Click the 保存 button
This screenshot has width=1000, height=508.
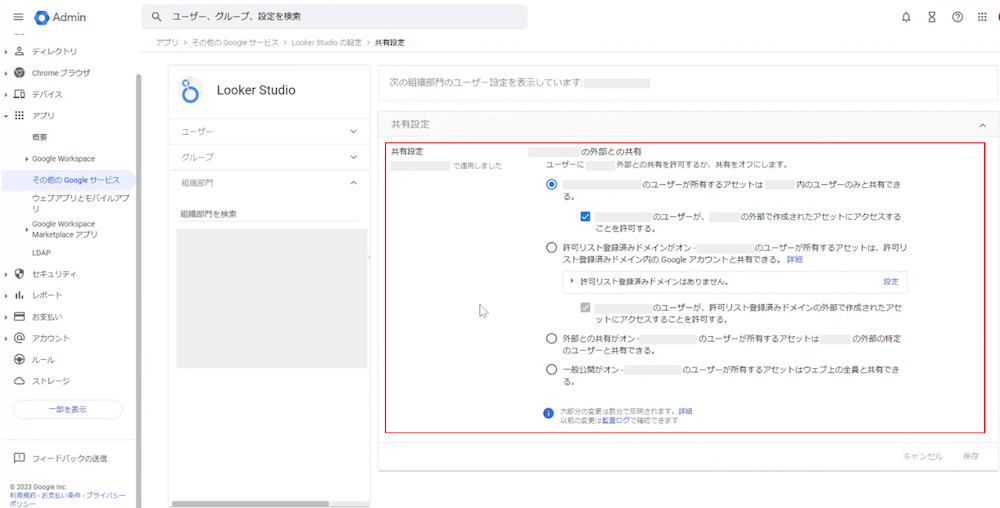971,456
